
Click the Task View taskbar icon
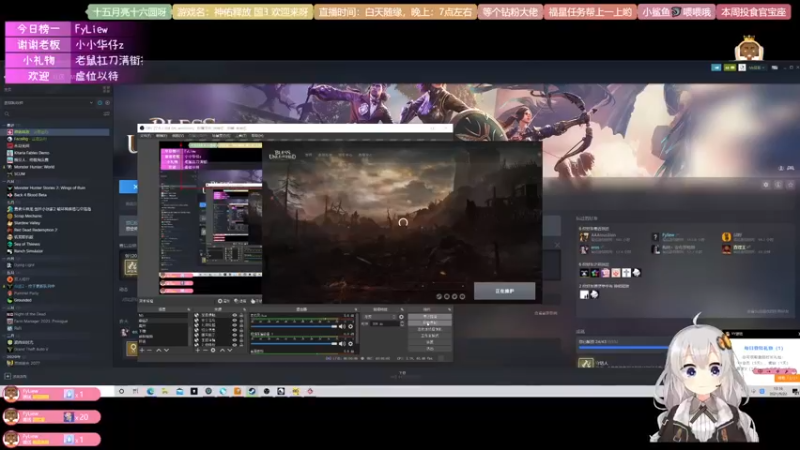click(135, 391)
